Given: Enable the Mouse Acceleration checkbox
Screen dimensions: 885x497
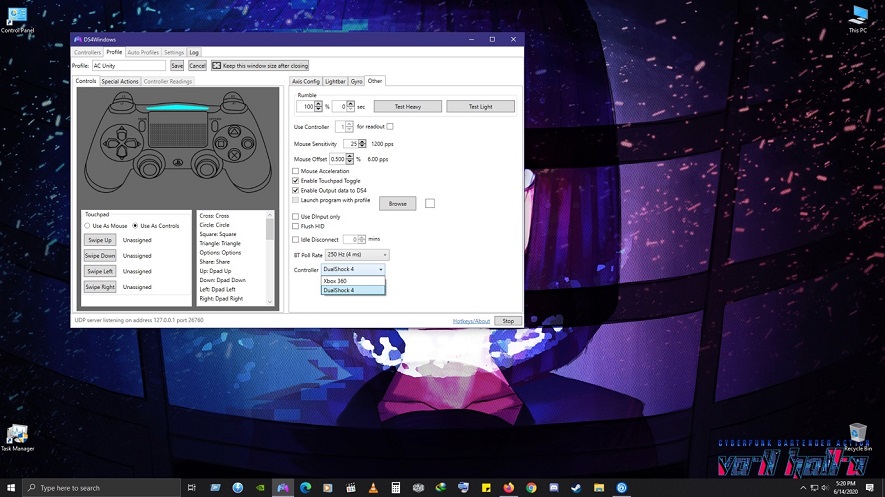Looking at the screenshot, I should [295, 171].
